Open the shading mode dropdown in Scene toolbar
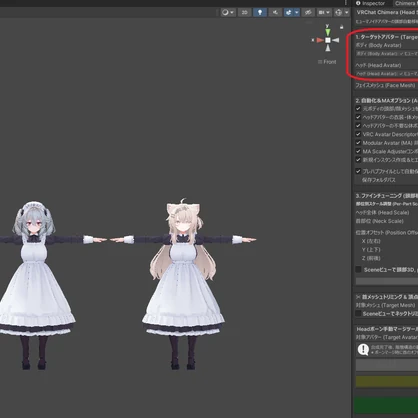This screenshot has width=418, height=418. (x=228, y=12)
